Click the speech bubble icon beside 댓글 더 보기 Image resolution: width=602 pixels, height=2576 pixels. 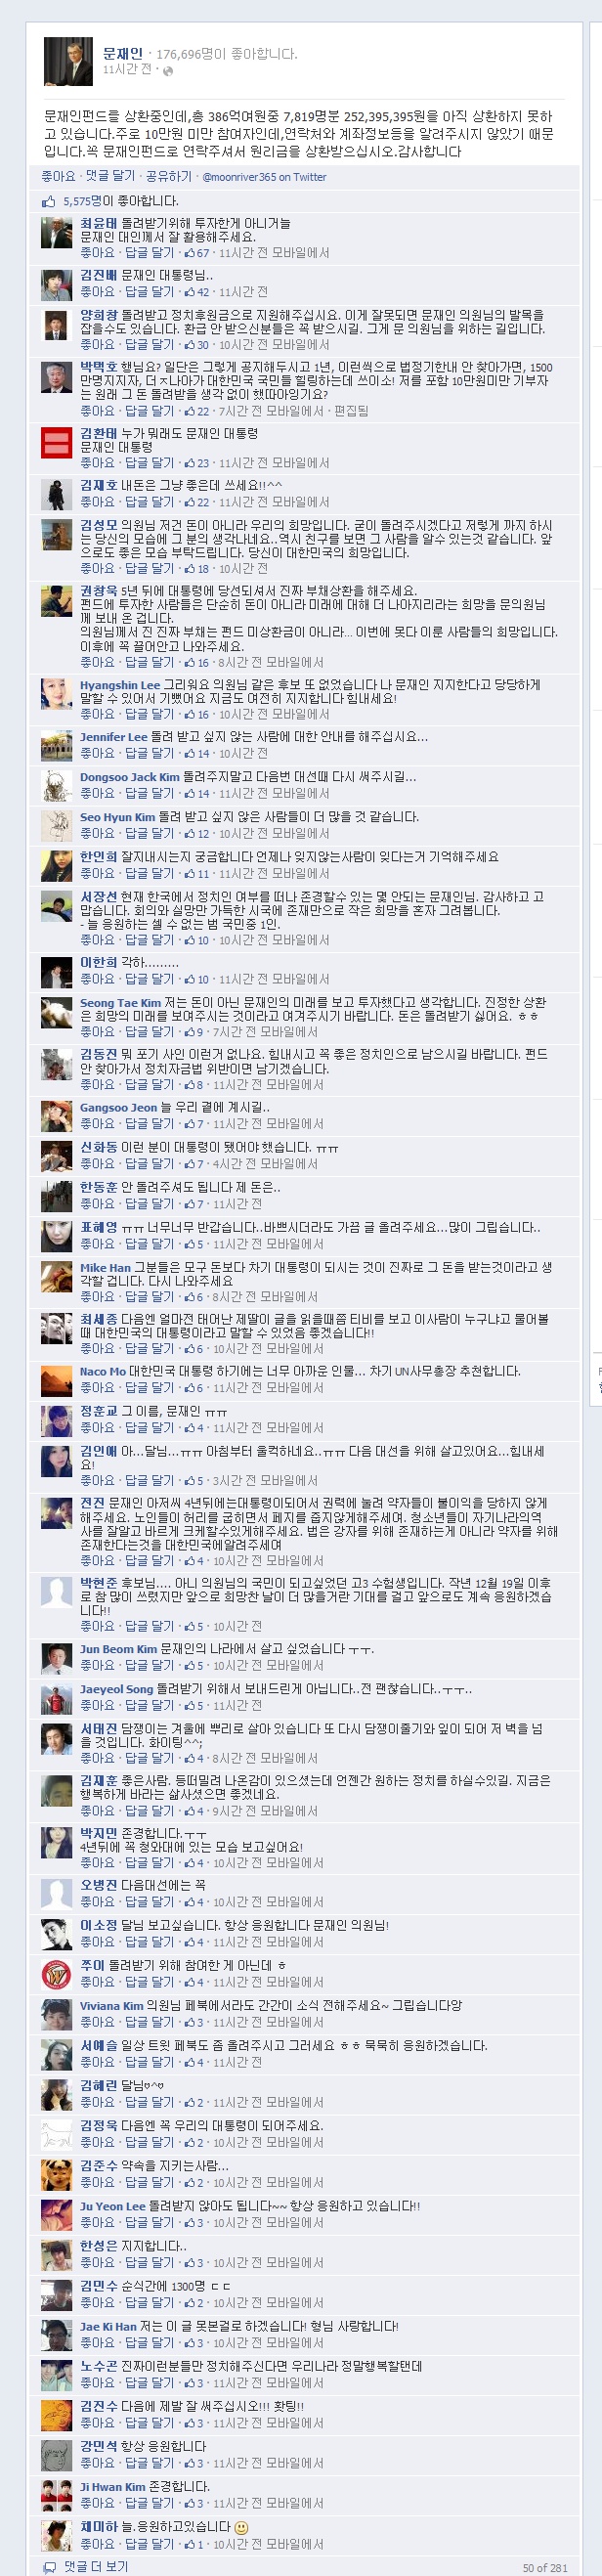click(x=49, y=2566)
